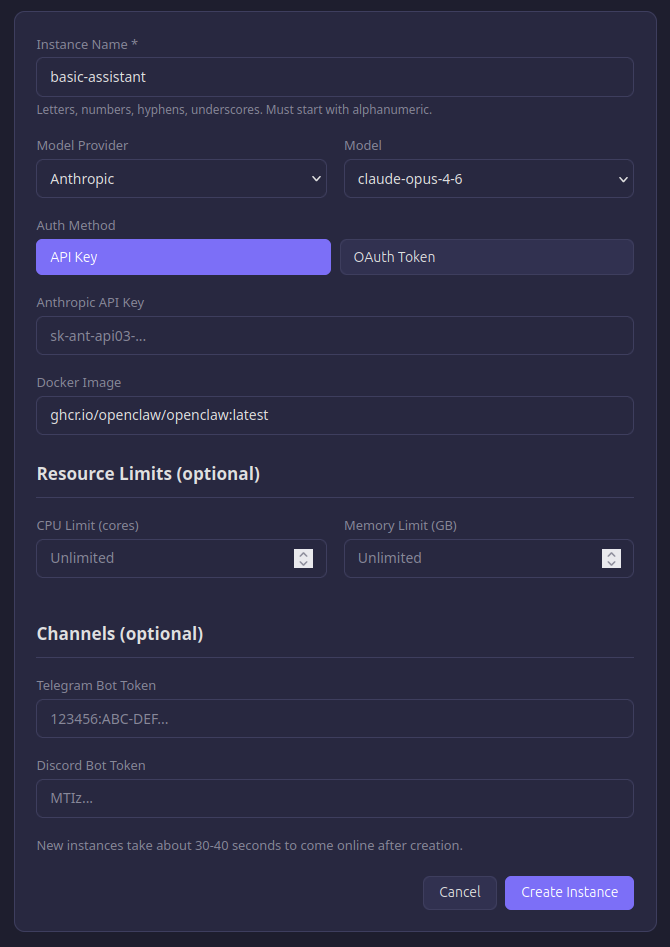Image resolution: width=670 pixels, height=947 pixels.
Task: Click the CPU Limit cores field
Action: point(160,558)
